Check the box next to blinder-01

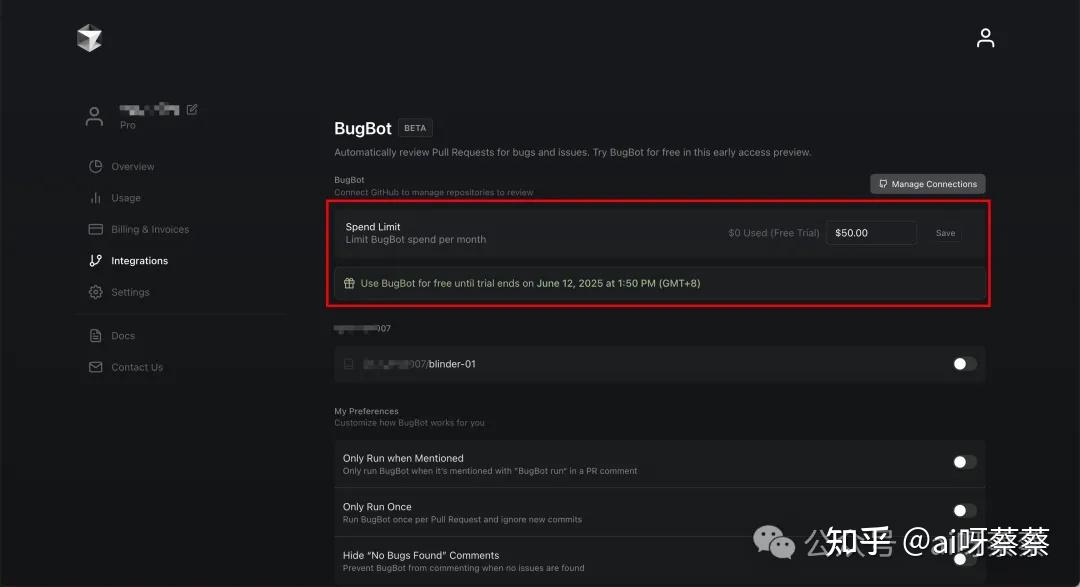pyautogui.click(x=349, y=364)
